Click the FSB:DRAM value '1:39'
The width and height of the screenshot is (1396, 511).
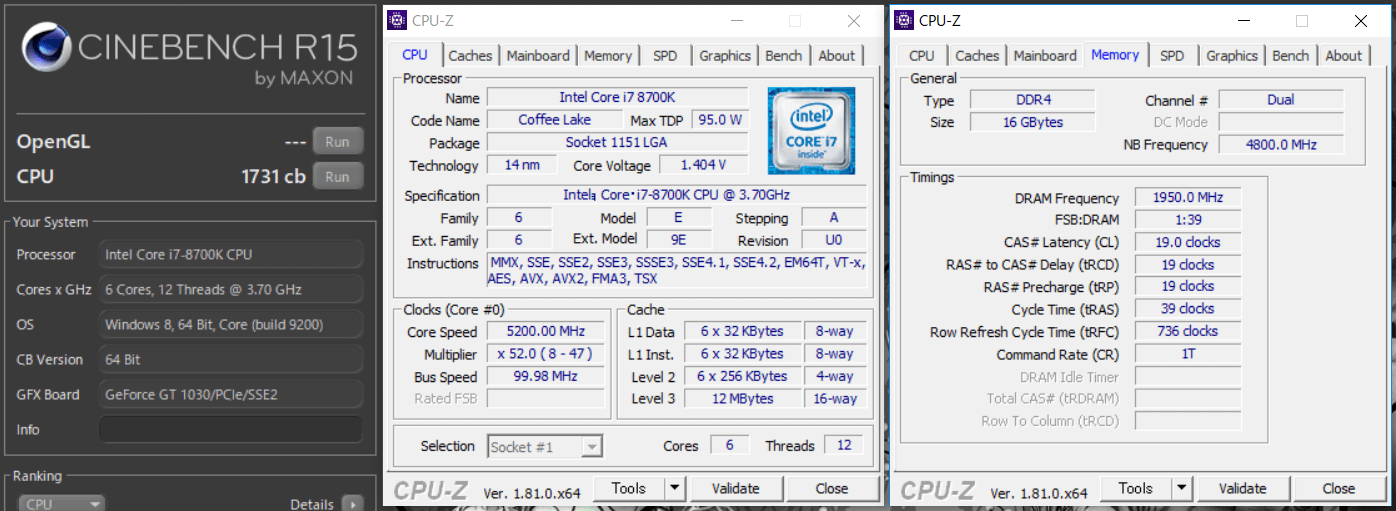click(x=1188, y=220)
